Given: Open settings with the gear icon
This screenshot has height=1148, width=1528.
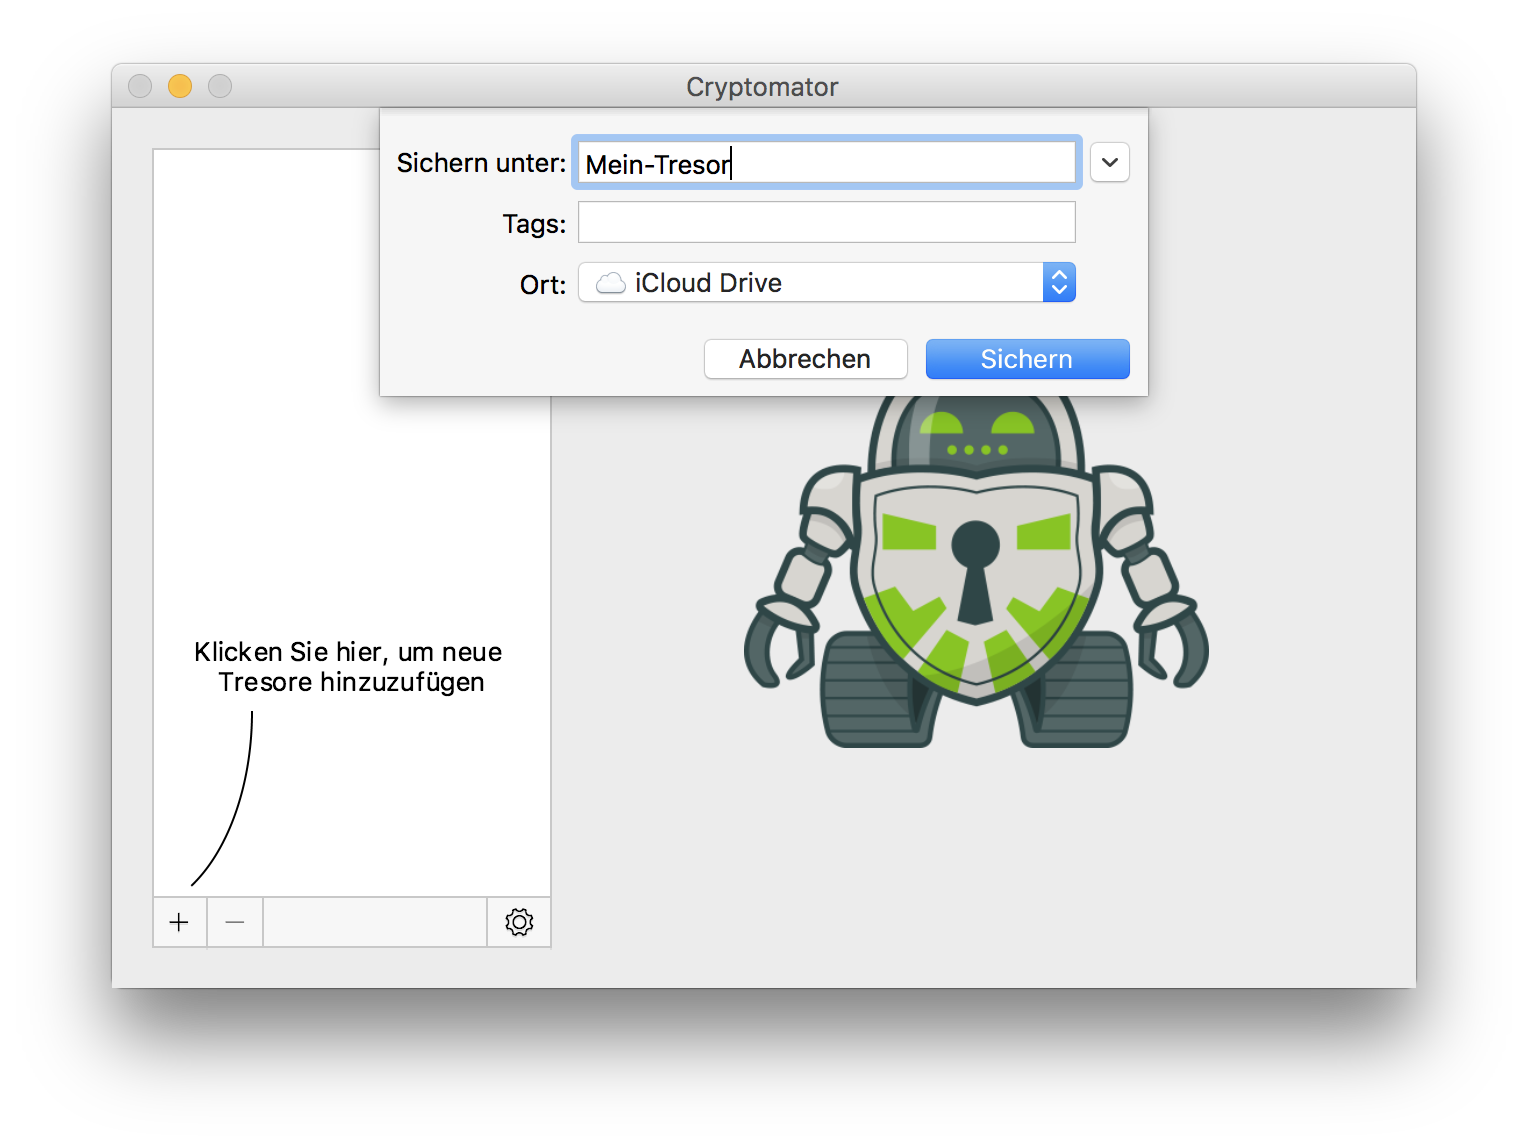Looking at the screenshot, I should 519,922.
